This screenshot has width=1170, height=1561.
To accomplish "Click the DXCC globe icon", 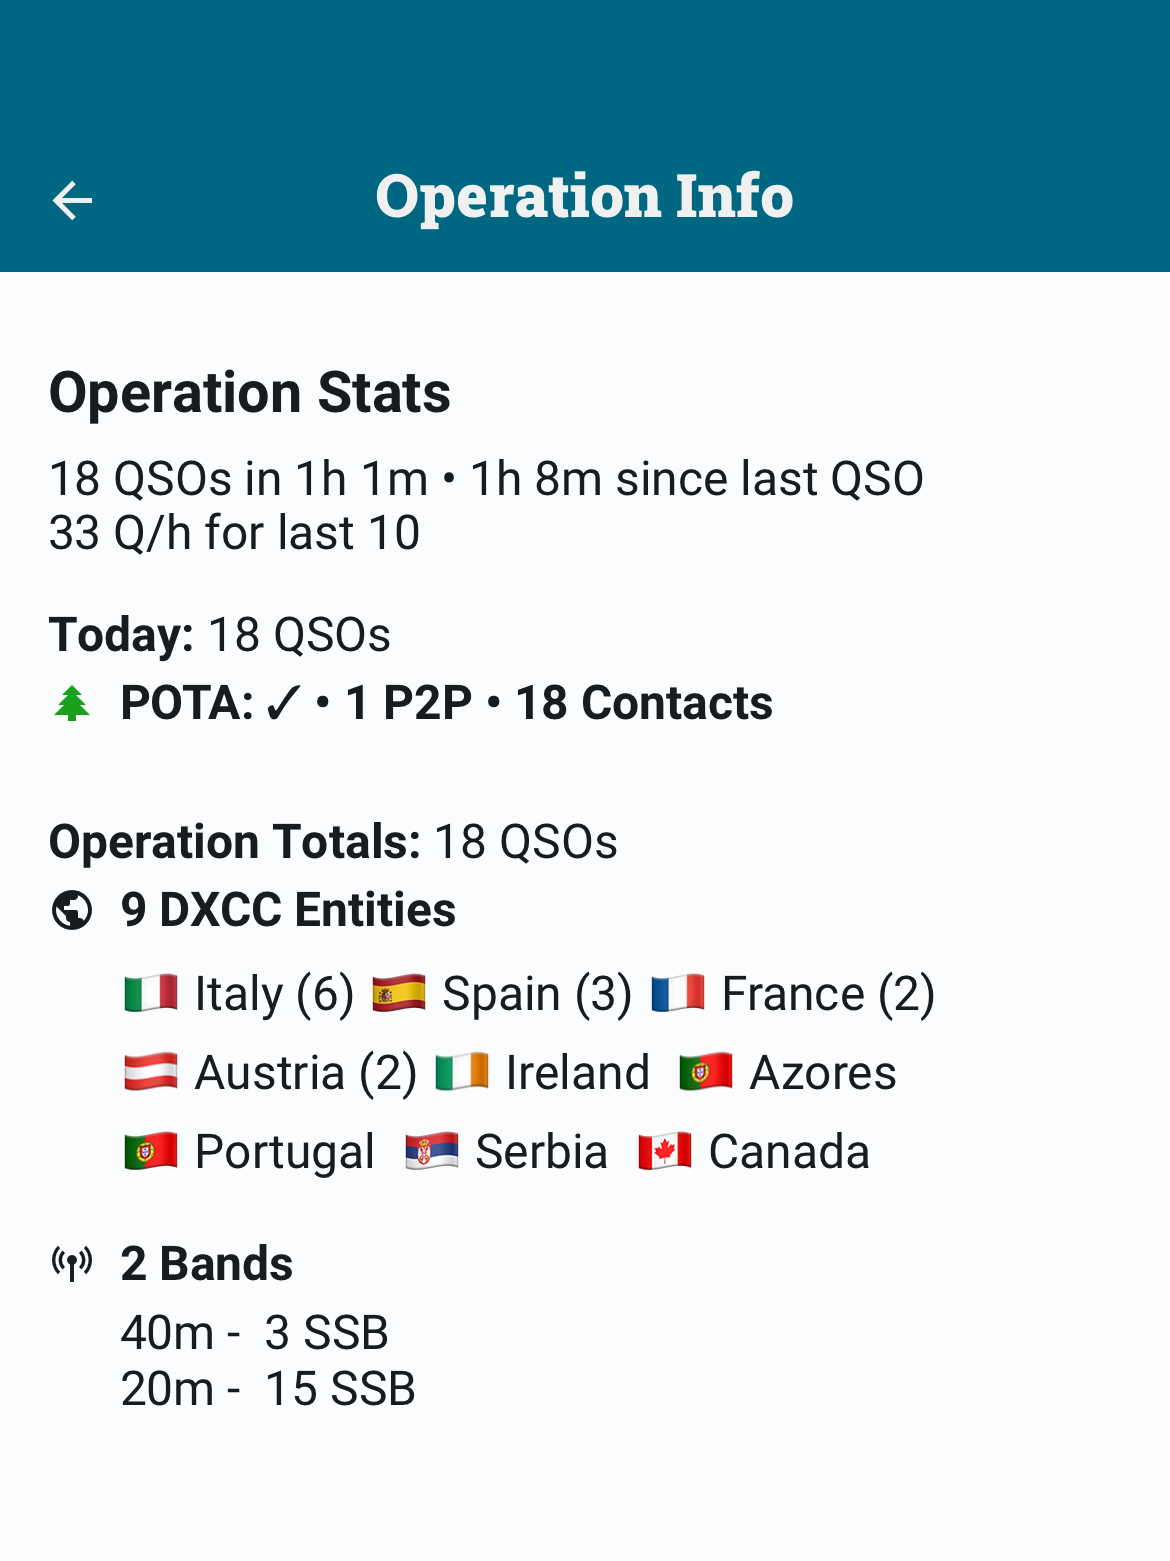I will pos(72,910).
